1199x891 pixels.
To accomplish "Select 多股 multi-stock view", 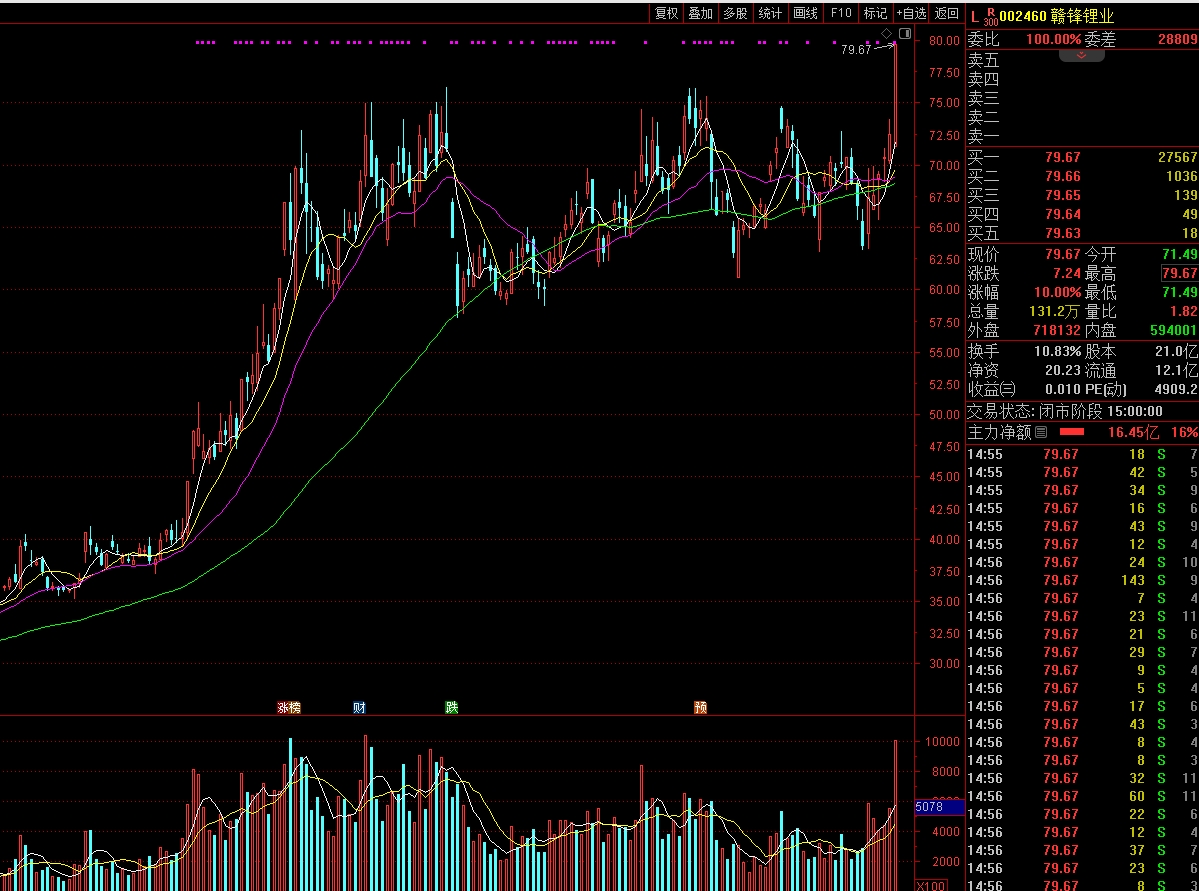I will pos(735,13).
